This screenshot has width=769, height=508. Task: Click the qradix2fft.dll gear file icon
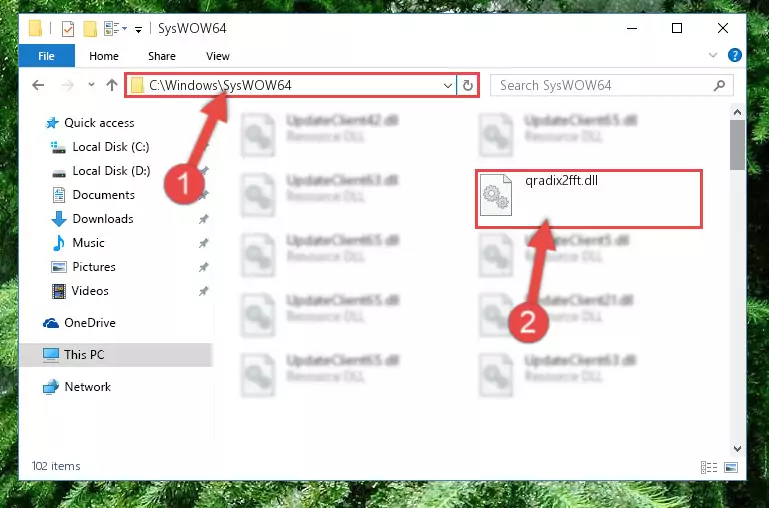496,195
